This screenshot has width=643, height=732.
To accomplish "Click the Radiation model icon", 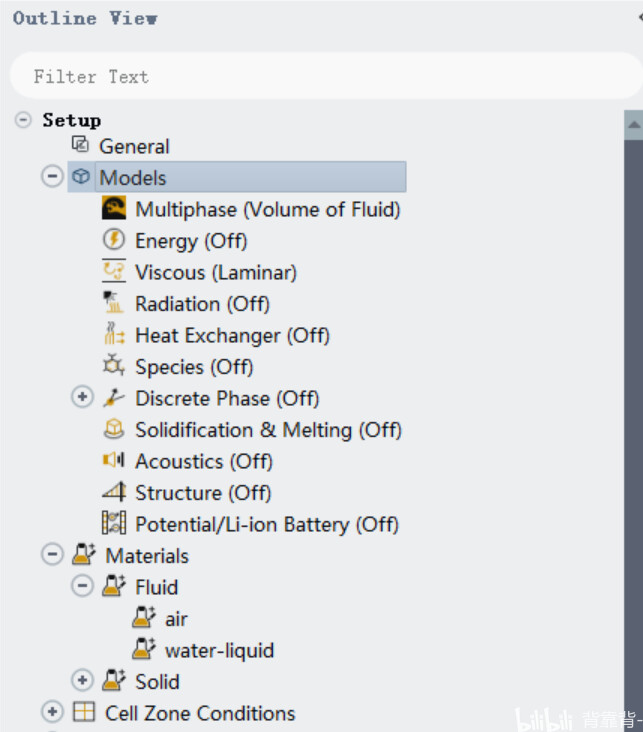I will [115, 303].
